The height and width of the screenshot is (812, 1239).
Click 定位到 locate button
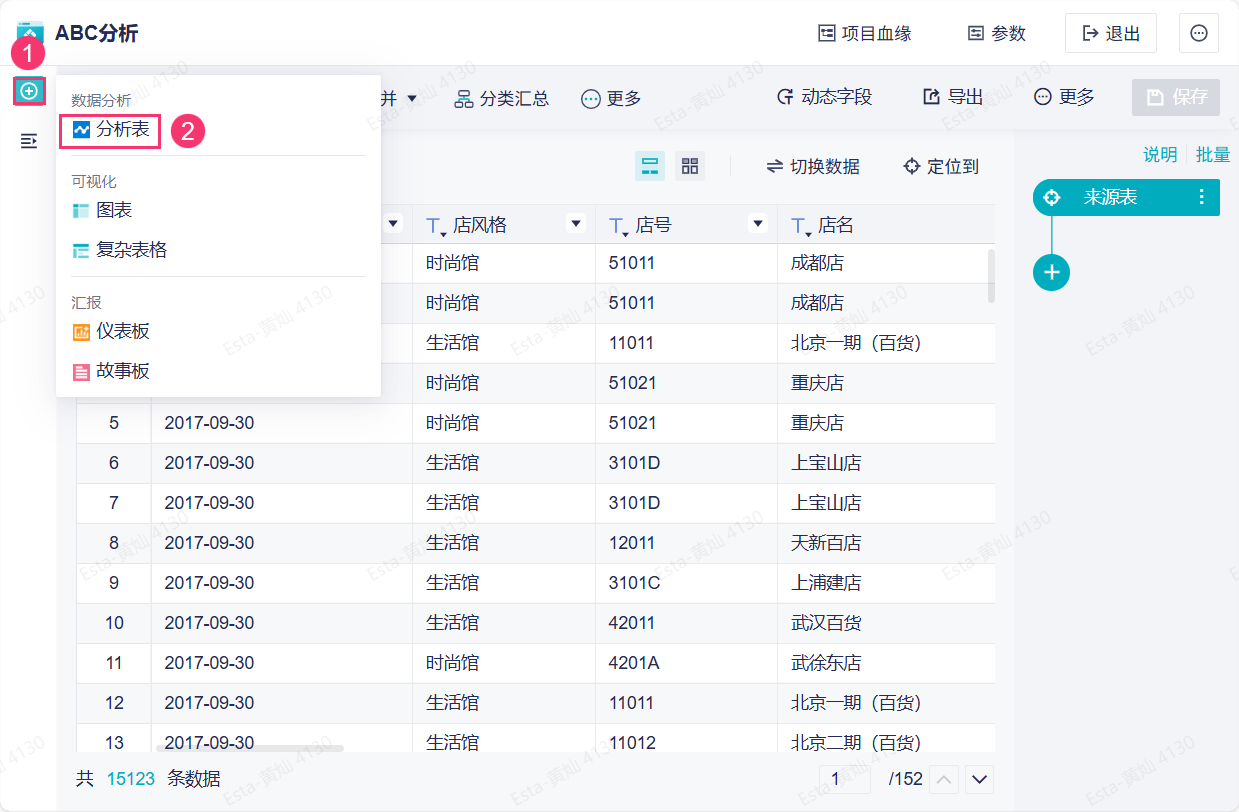click(941, 167)
